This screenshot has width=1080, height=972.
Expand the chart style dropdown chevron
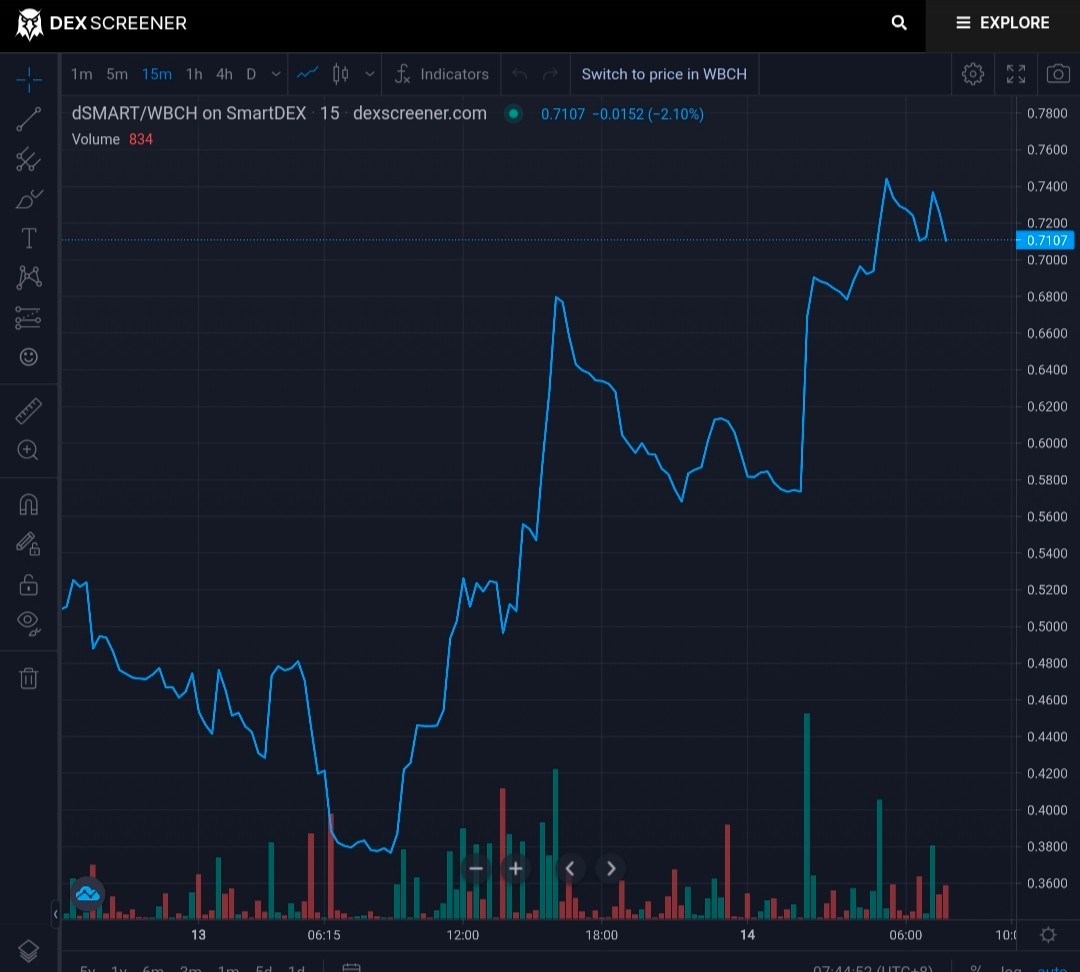[x=370, y=74]
